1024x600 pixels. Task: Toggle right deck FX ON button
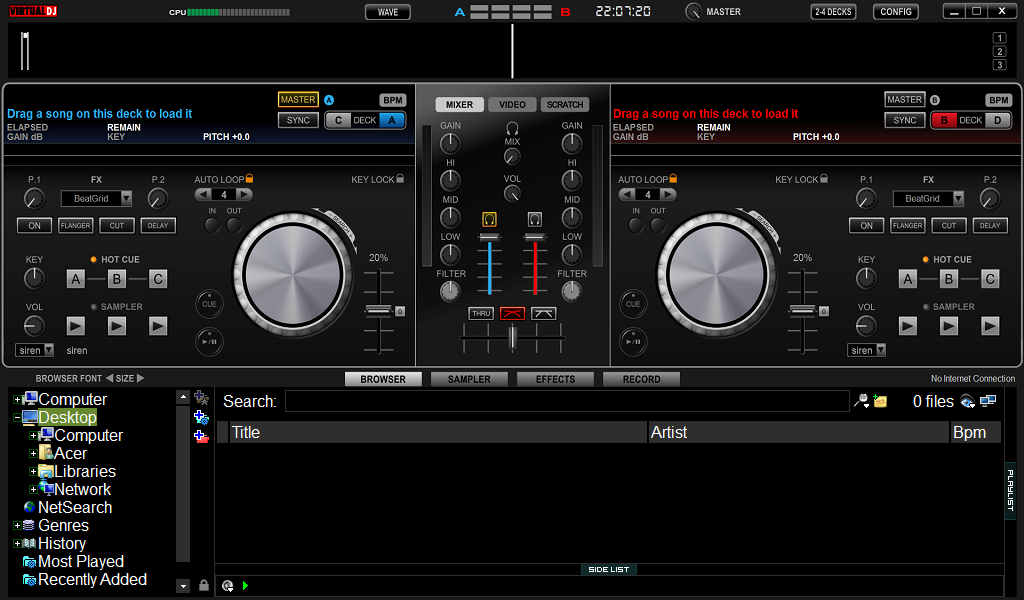[x=867, y=225]
